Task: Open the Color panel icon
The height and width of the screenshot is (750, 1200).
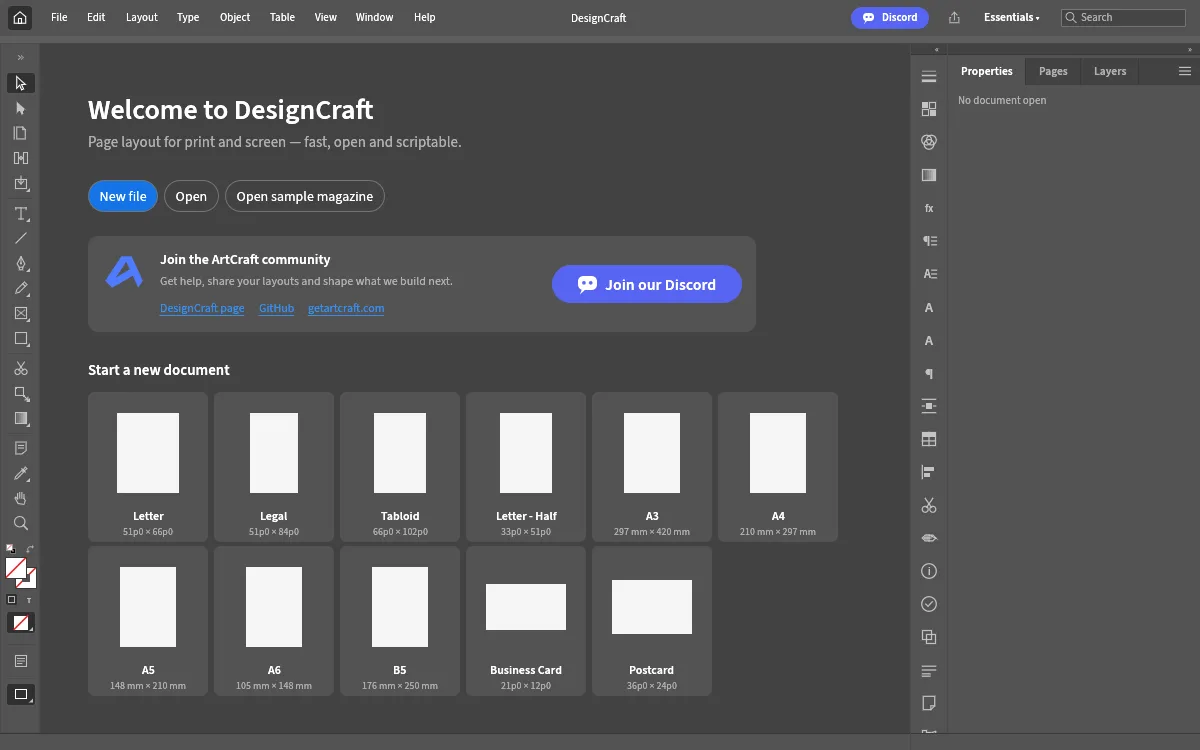Action: coord(929,142)
